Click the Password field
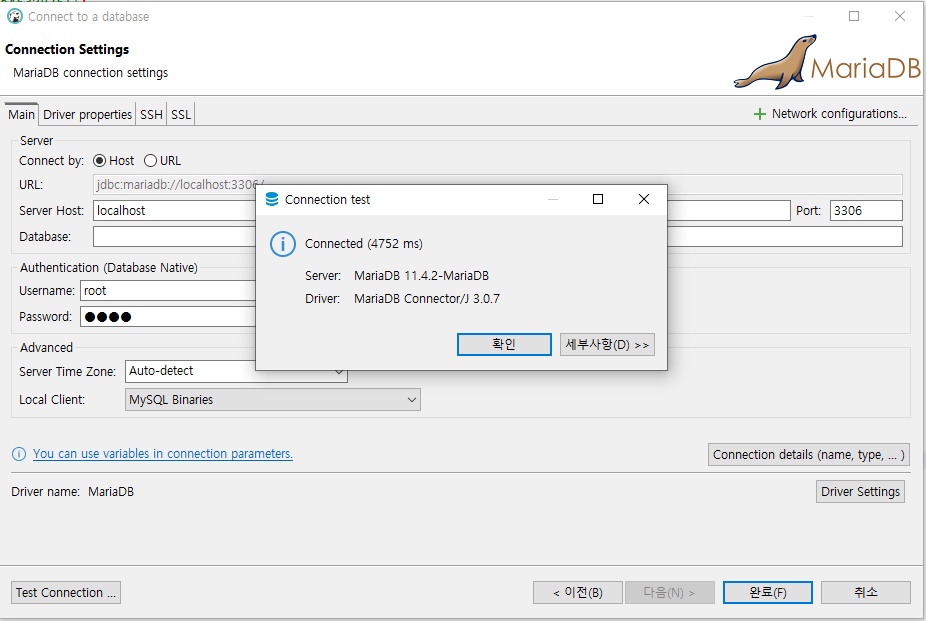Screen dimensions: 926x621 pyautogui.click(x=169, y=317)
